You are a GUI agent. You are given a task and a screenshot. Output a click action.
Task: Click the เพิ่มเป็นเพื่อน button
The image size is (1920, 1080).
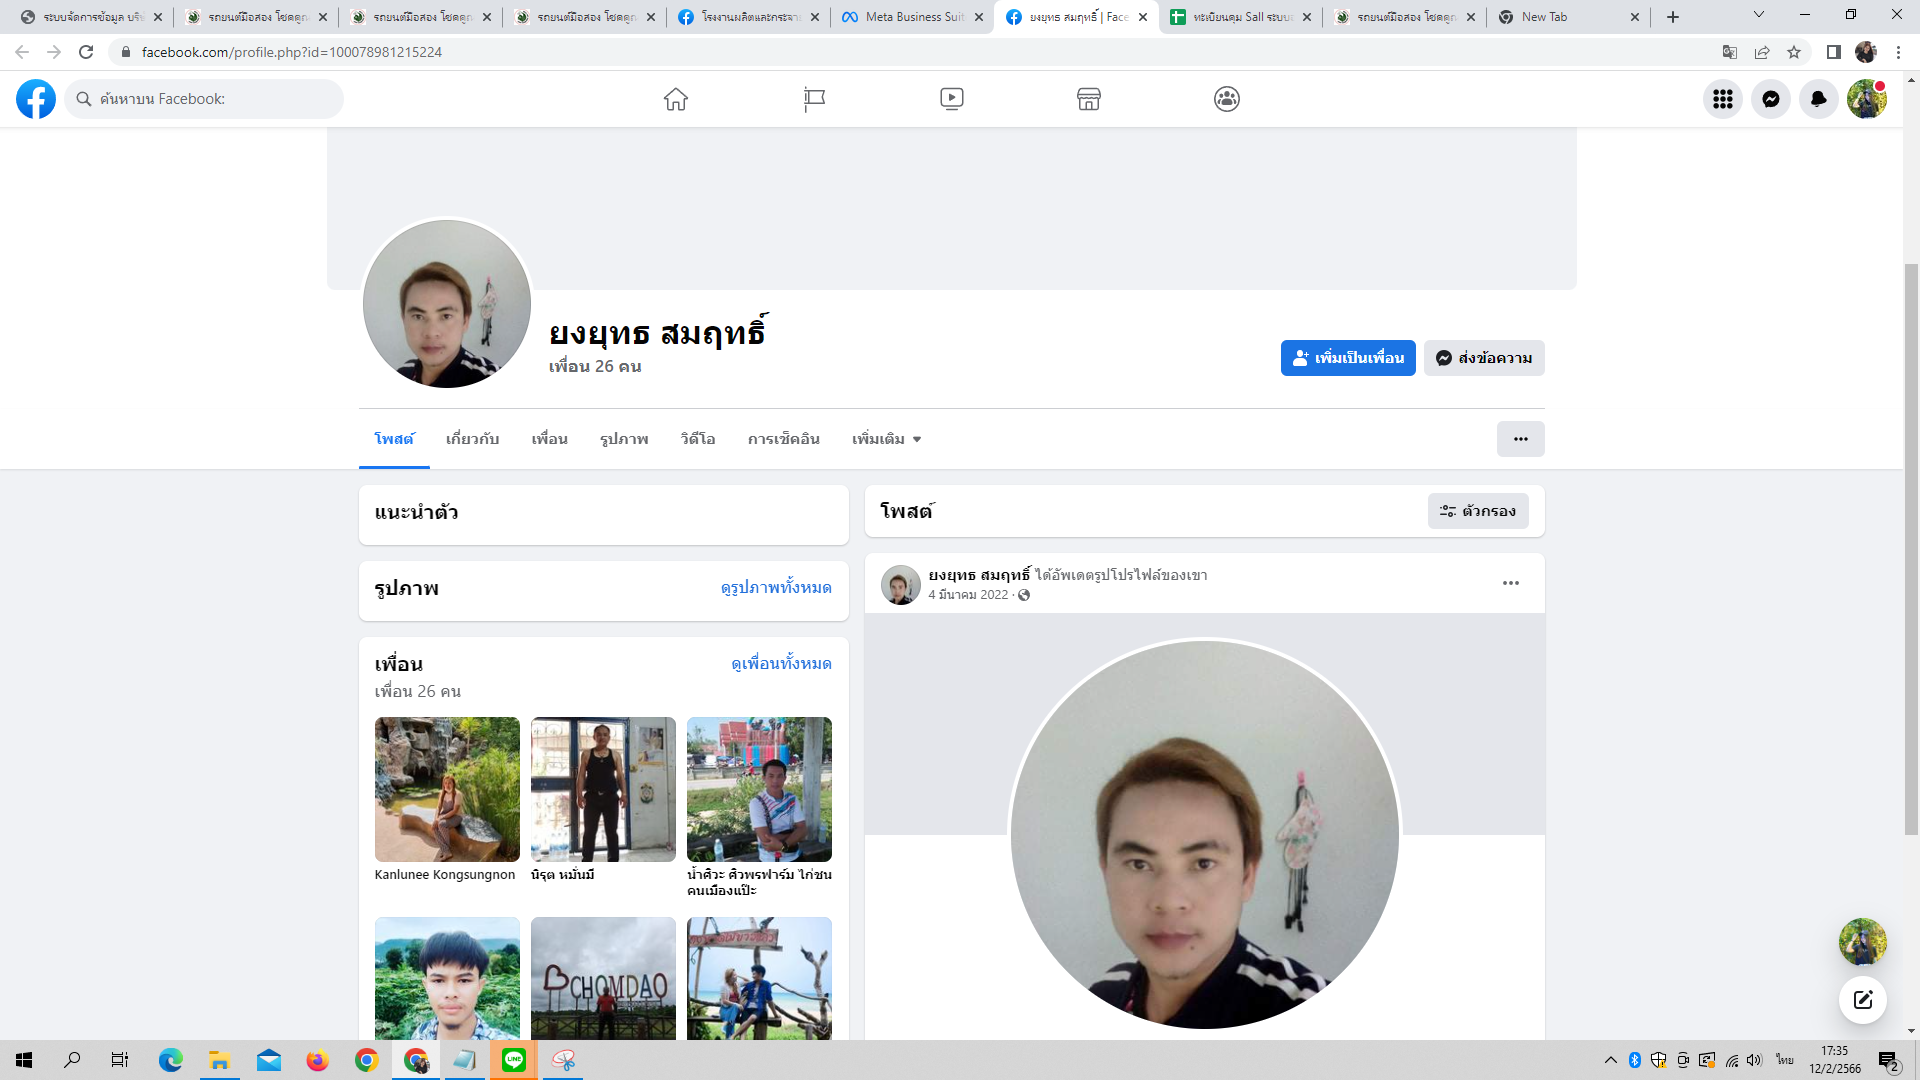(1347, 358)
